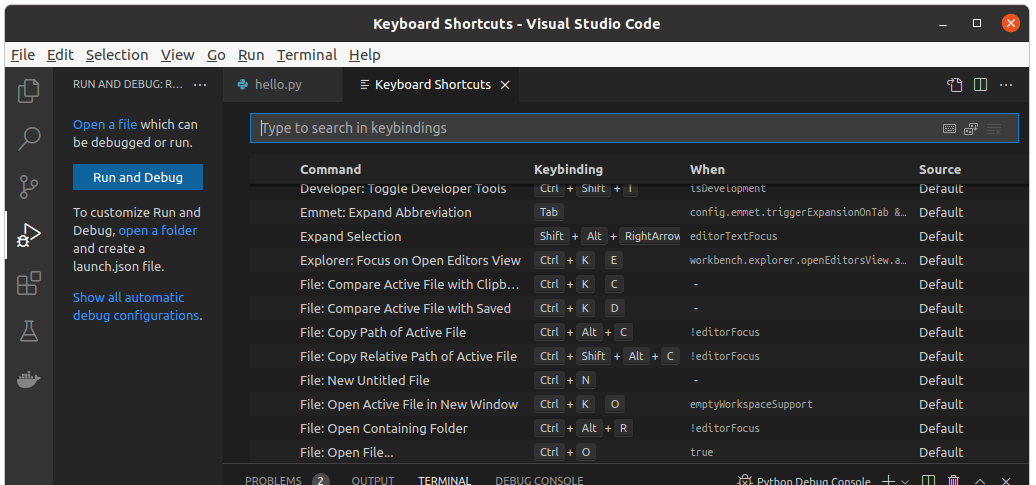This screenshot has width=1036, height=485.
Task: Split the editor to the right
Action: coord(980,85)
